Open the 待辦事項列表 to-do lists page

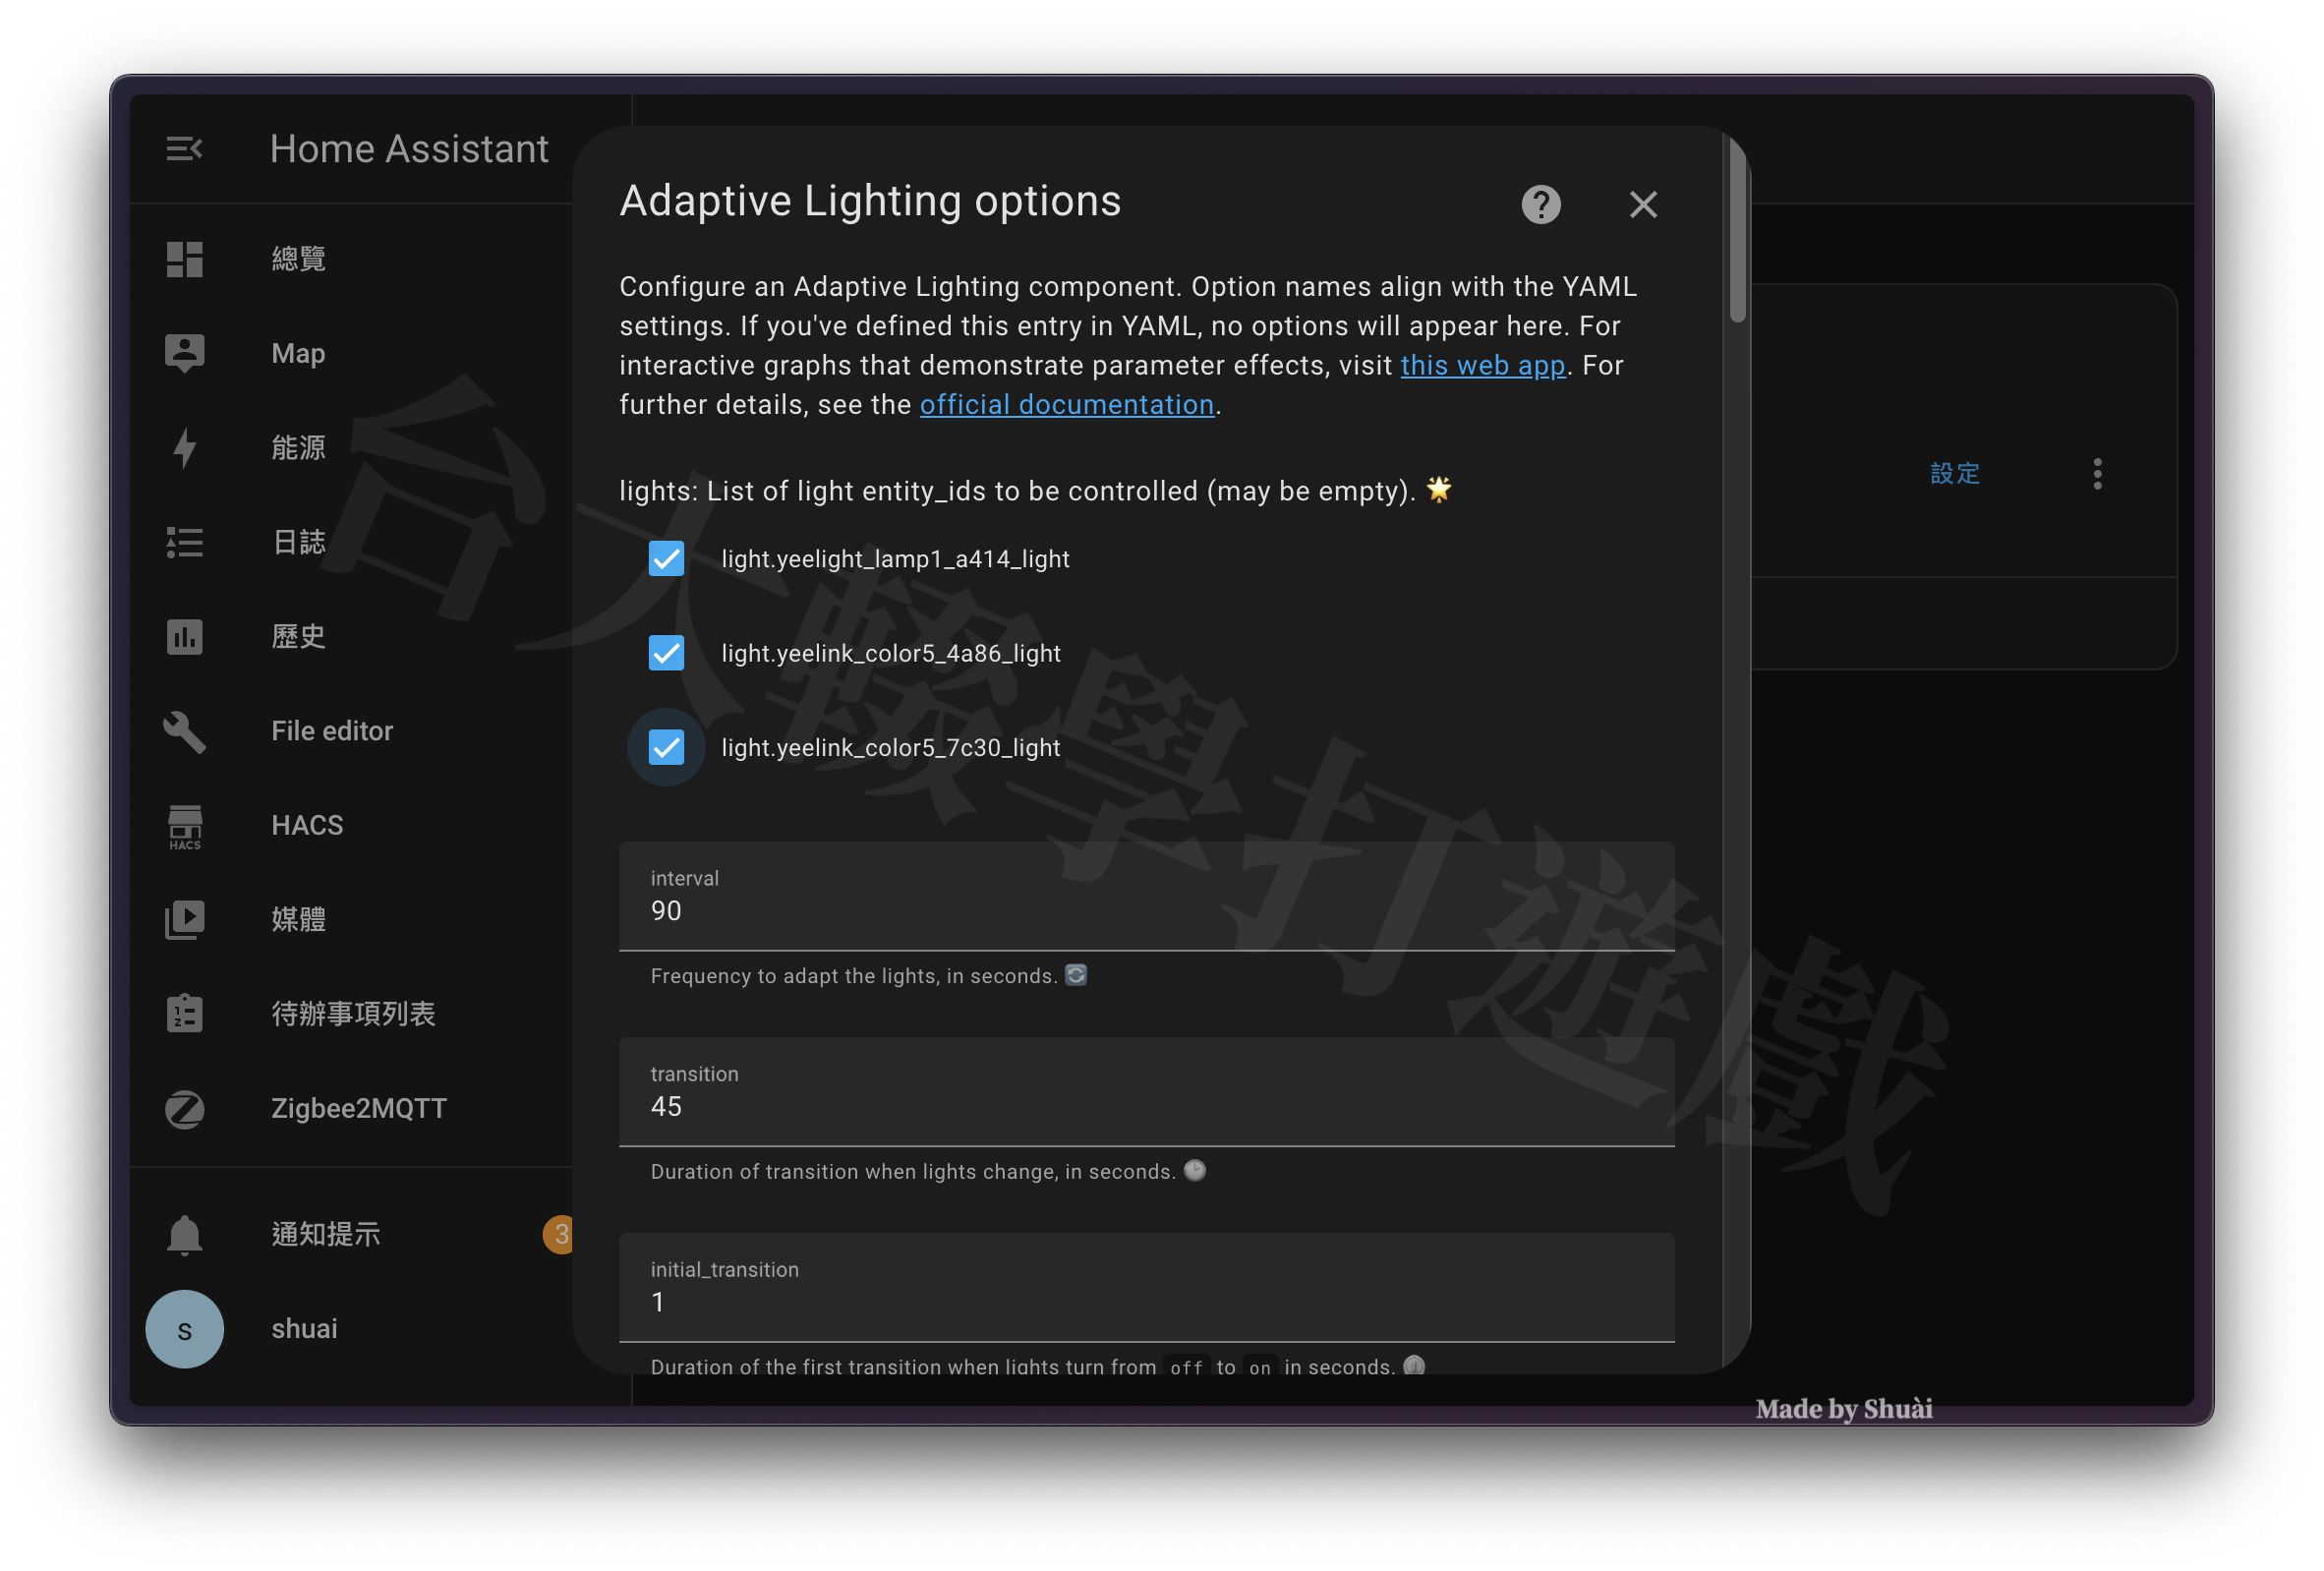[351, 1013]
